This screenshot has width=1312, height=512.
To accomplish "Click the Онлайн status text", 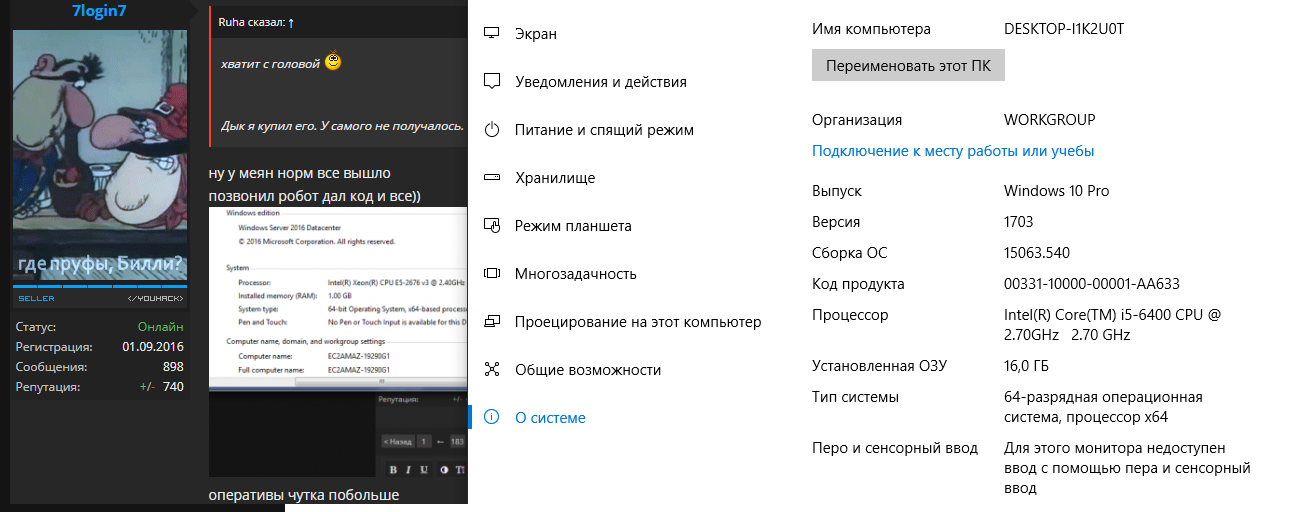I will click(x=161, y=327).
